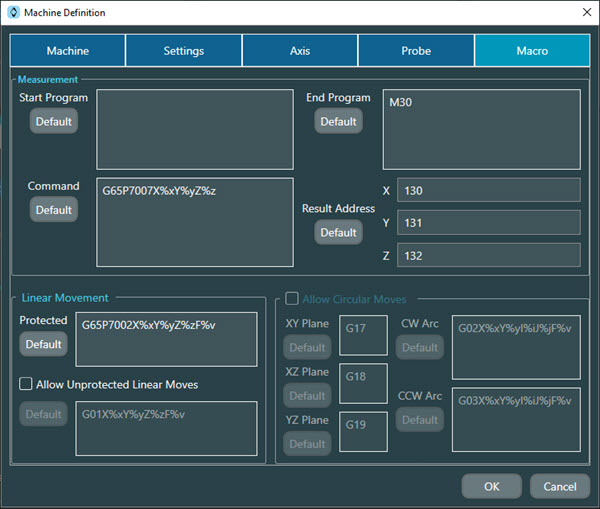Toggle the Allow Circular Moves checkbox

point(291,298)
